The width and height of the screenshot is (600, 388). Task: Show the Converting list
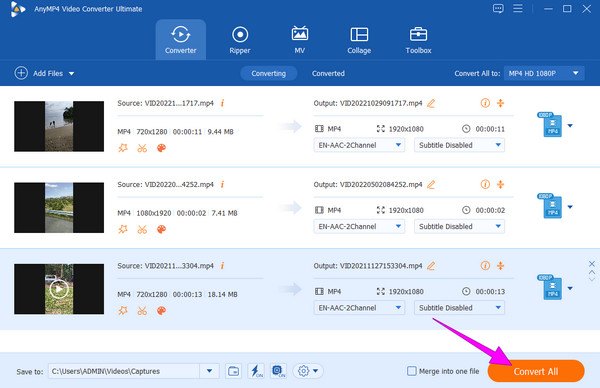(x=268, y=73)
